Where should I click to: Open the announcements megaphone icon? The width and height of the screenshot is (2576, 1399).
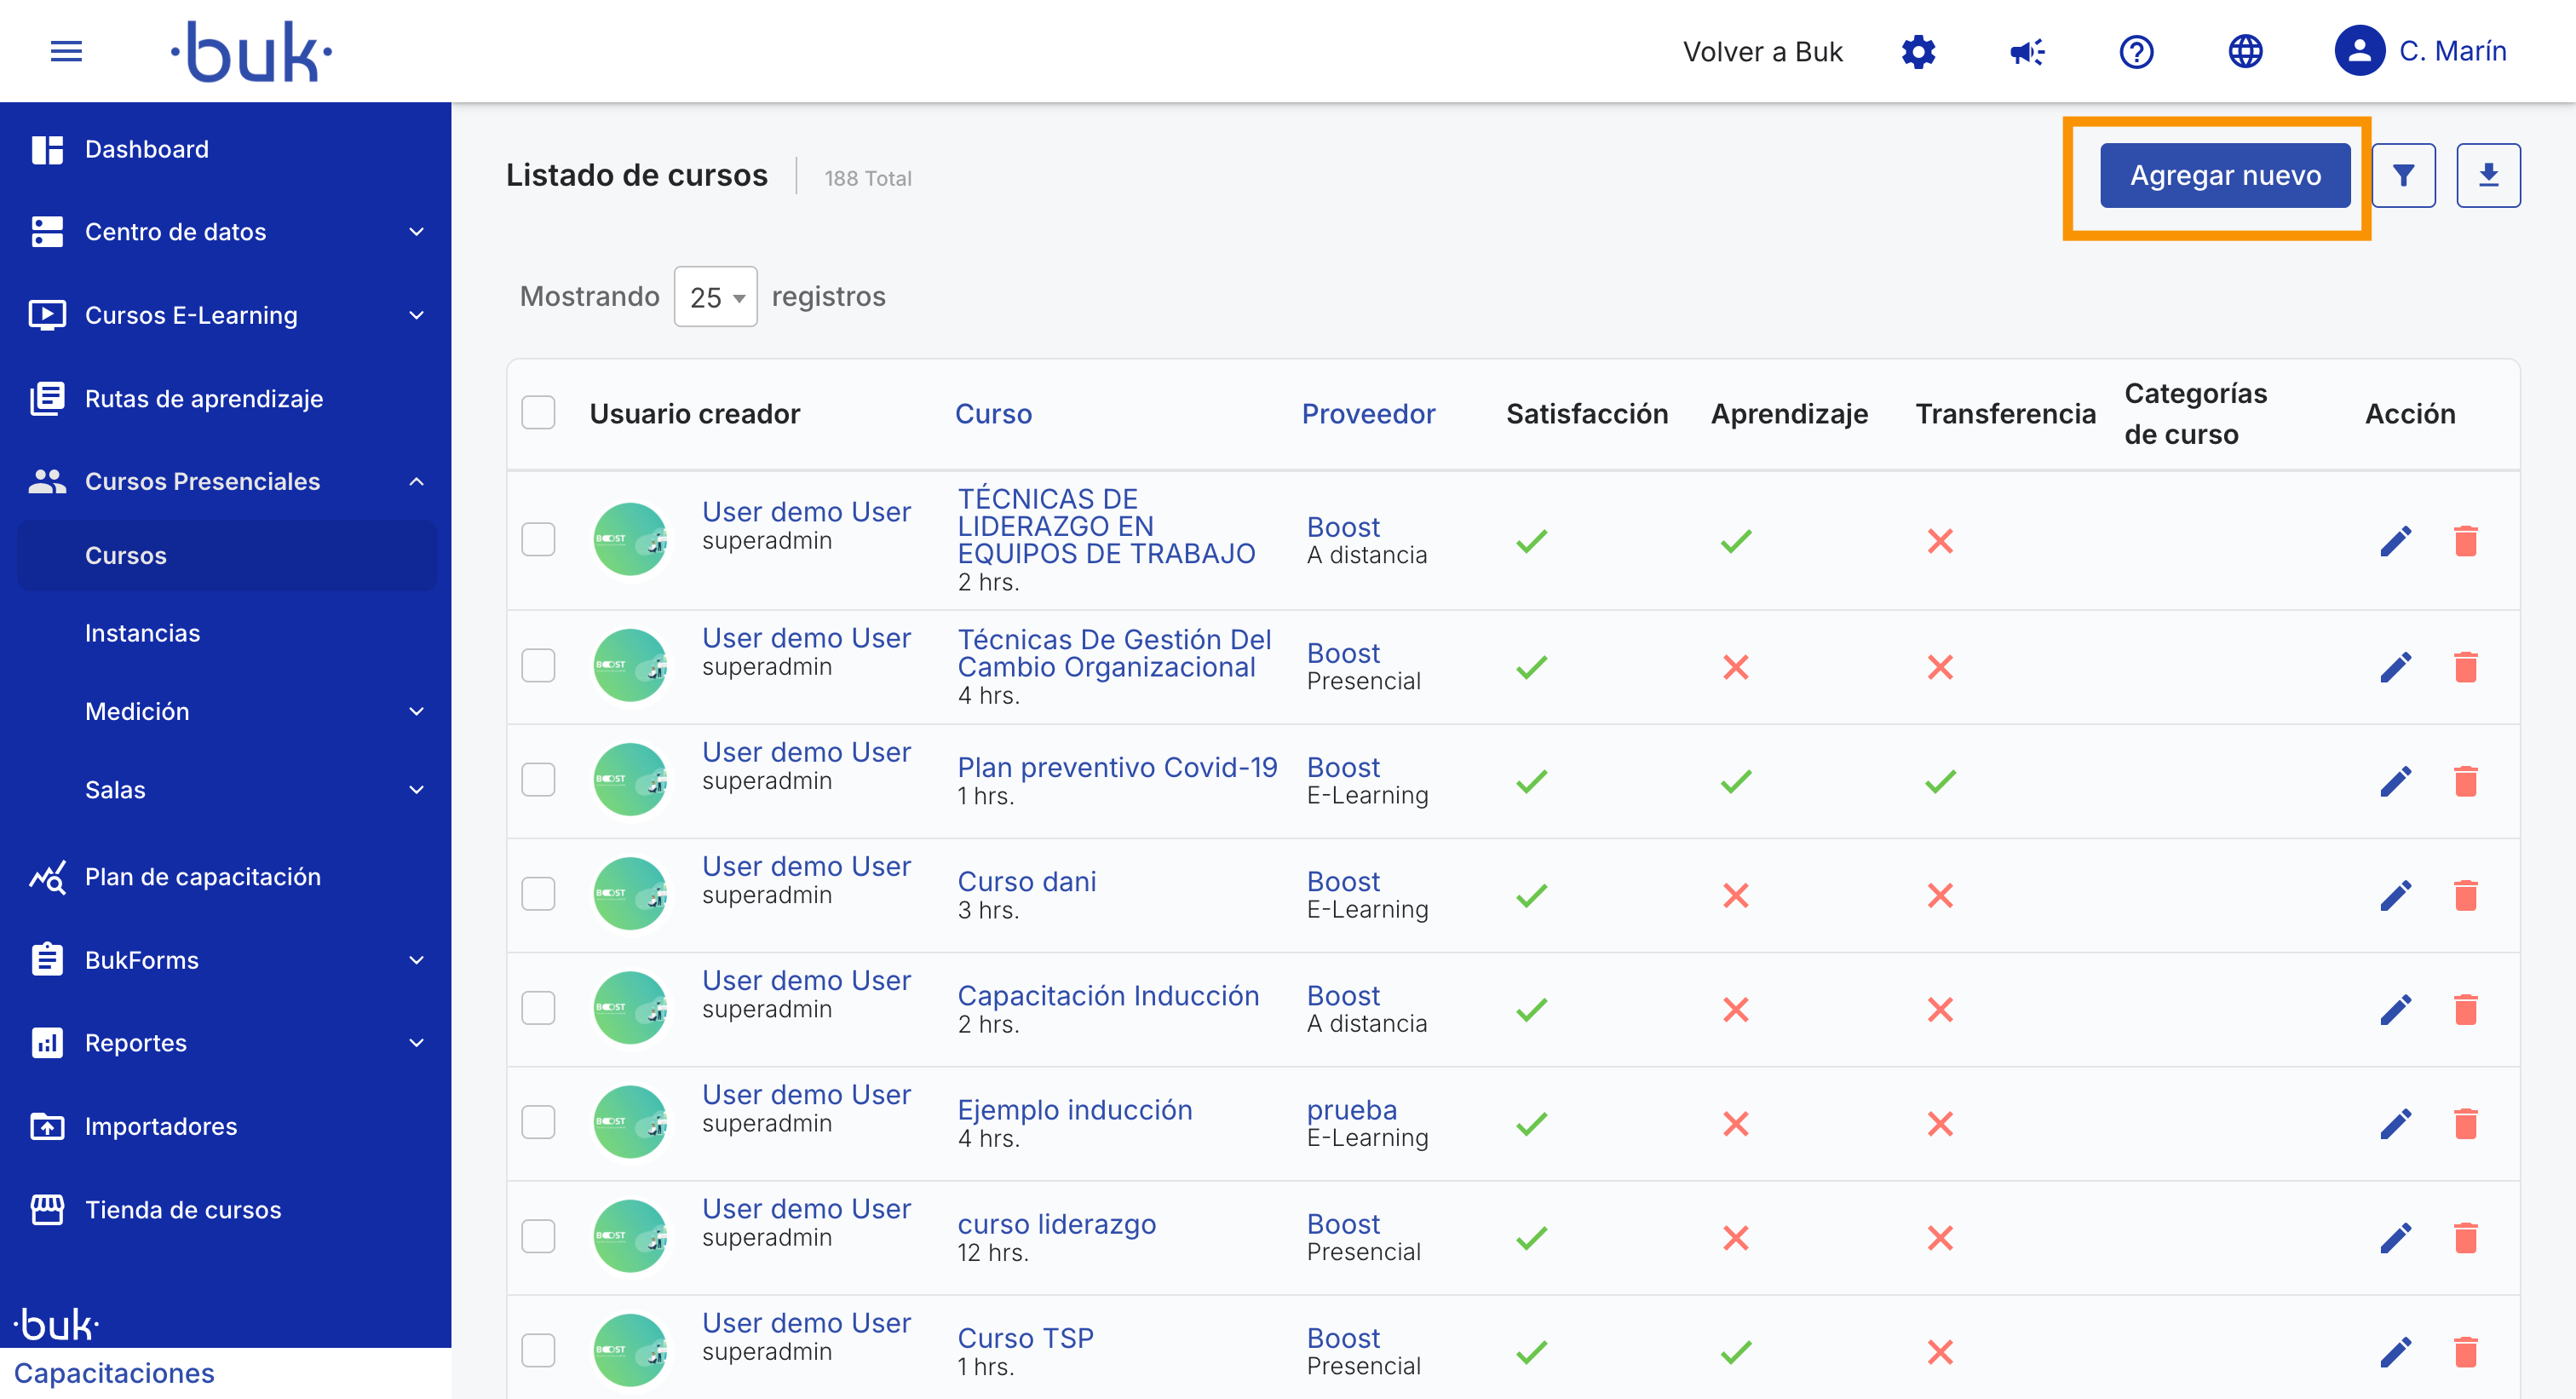[x=2027, y=51]
